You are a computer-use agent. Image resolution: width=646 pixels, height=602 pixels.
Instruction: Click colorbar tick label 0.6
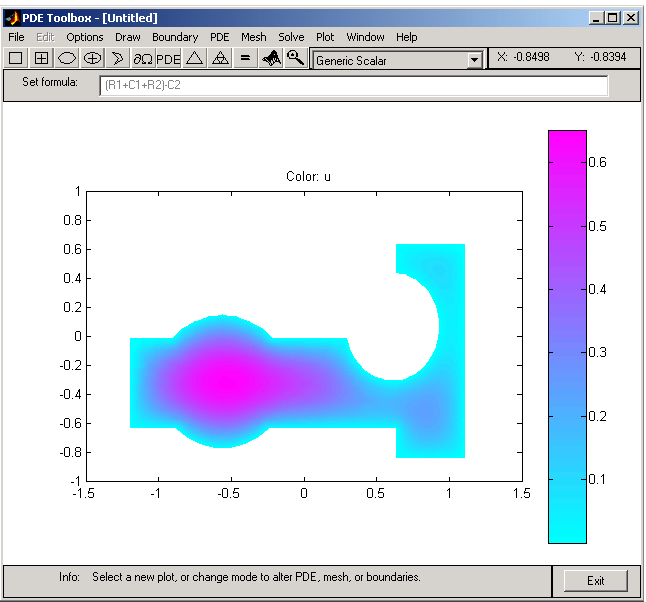(x=597, y=162)
